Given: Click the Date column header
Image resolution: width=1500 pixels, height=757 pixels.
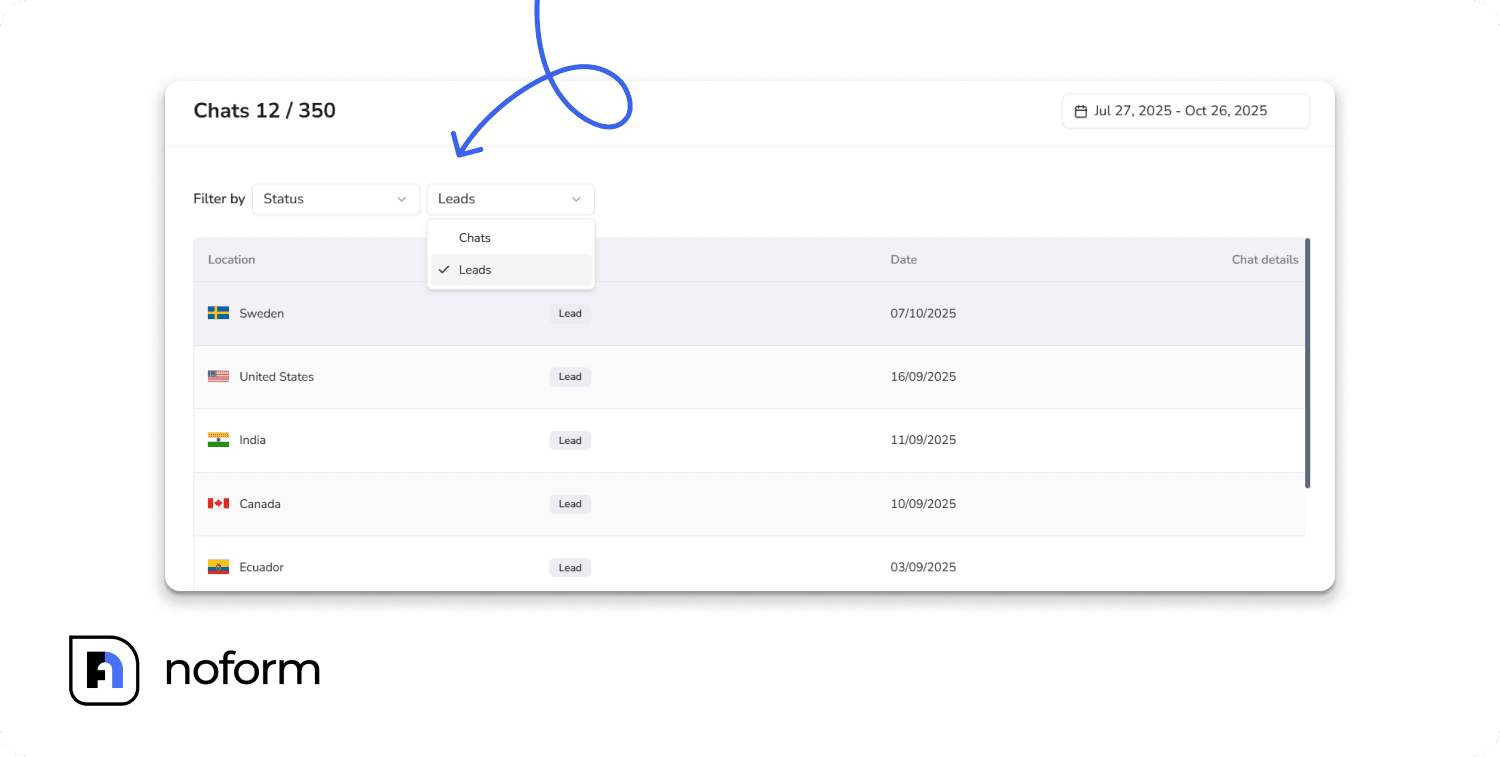Looking at the screenshot, I should click(903, 259).
